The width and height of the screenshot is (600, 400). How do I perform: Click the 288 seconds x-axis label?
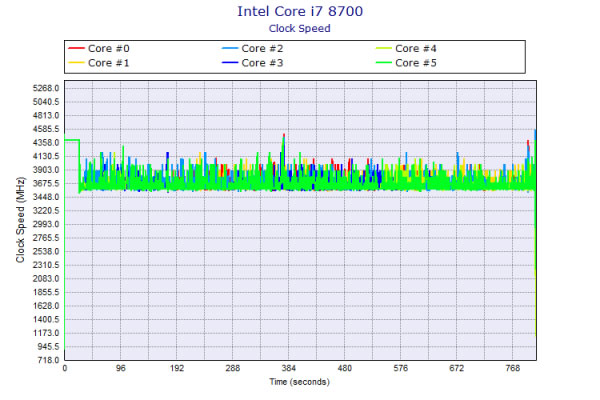[233, 368]
